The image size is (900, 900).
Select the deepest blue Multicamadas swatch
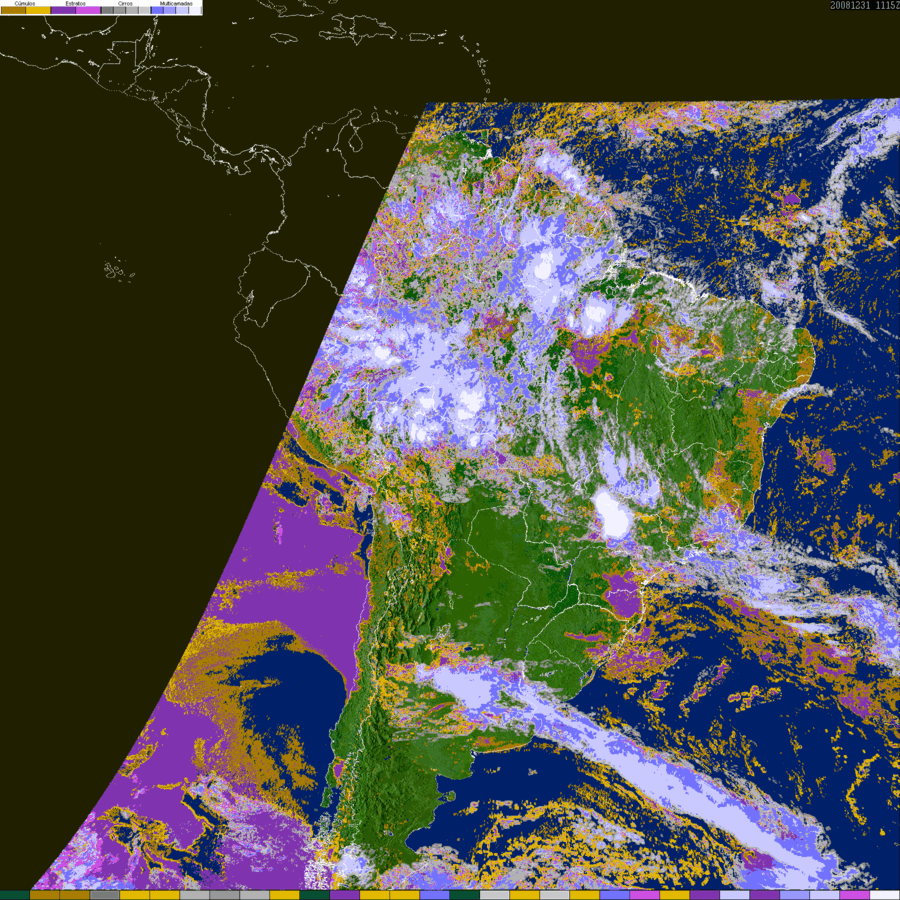tap(157, 10)
